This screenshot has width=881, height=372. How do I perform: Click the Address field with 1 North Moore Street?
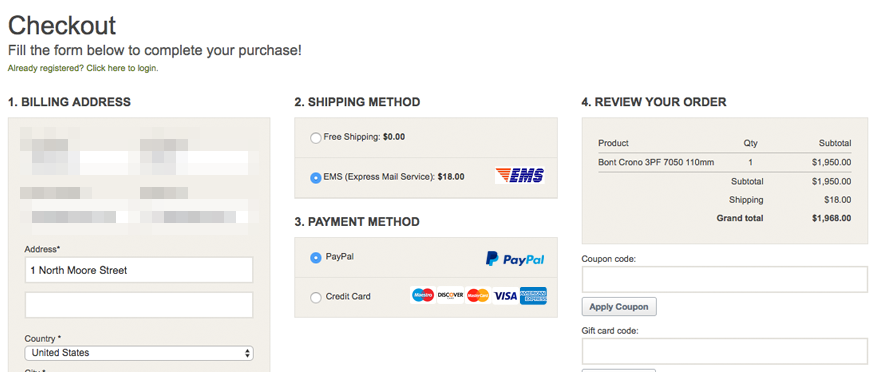139,270
